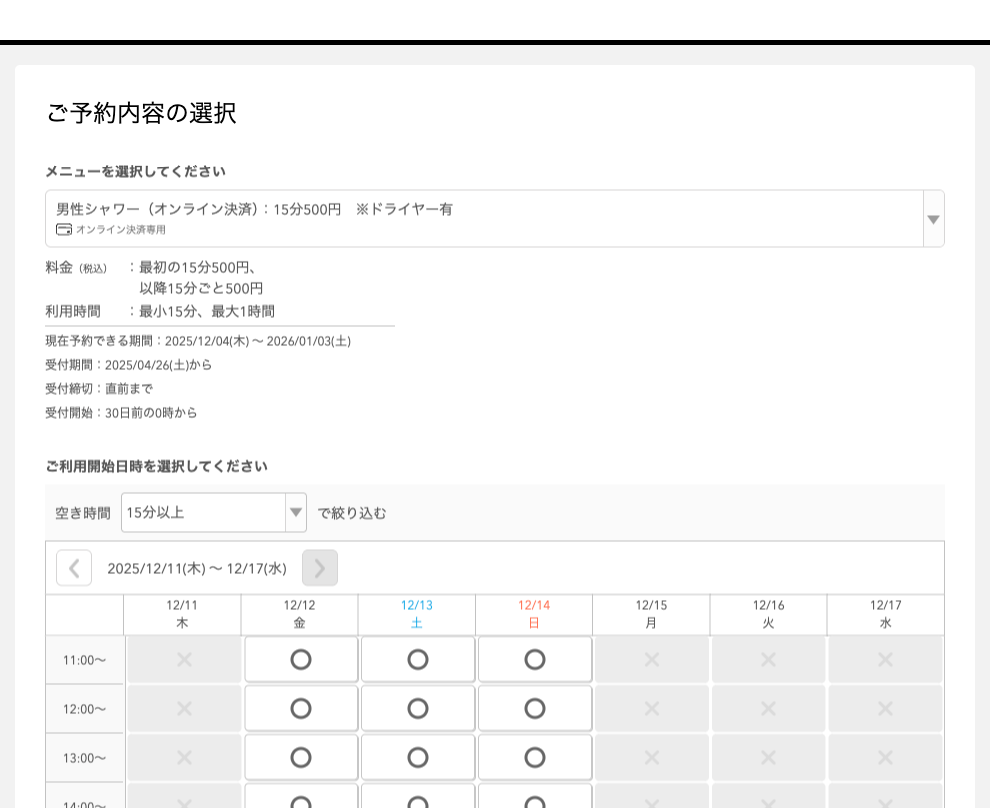Select the 13:00 slot on 12/14 Sunday
990x808 pixels.
[x=534, y=757]
